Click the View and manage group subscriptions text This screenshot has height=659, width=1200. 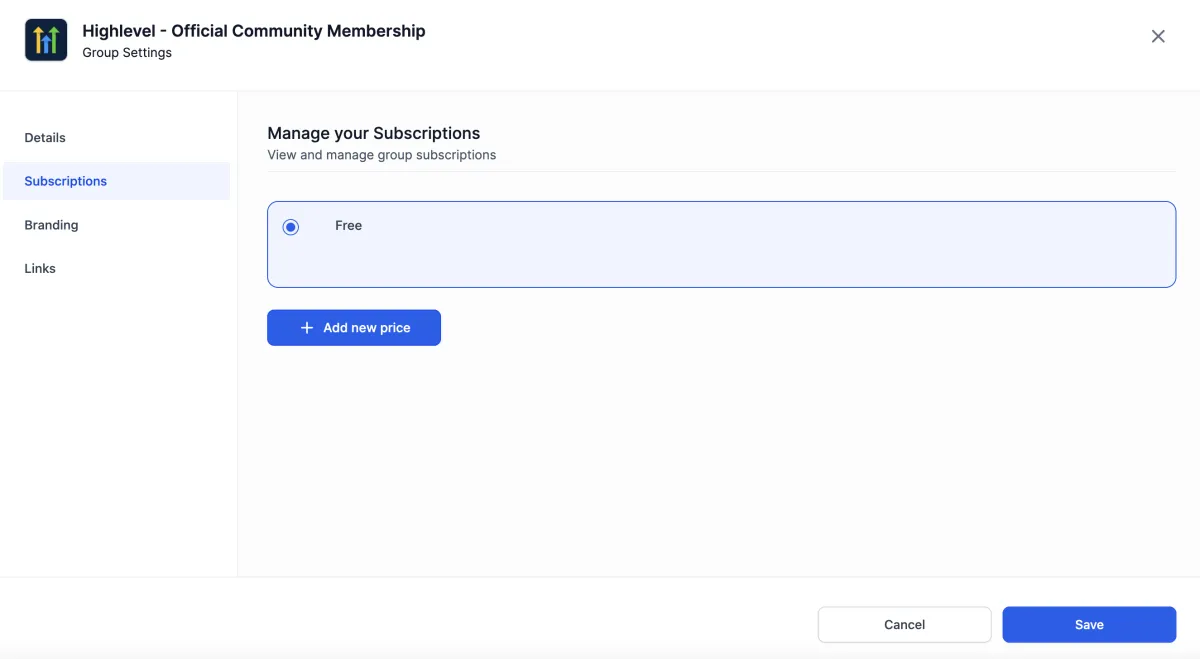pyautogui.click(x=381, y=155)
